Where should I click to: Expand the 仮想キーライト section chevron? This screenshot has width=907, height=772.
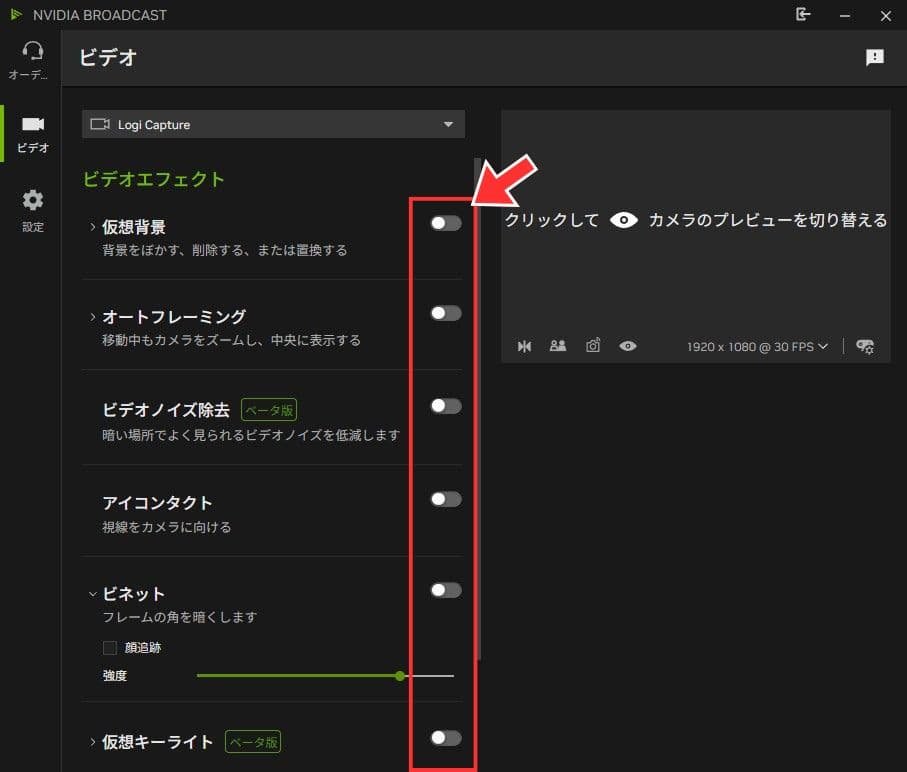93,742
